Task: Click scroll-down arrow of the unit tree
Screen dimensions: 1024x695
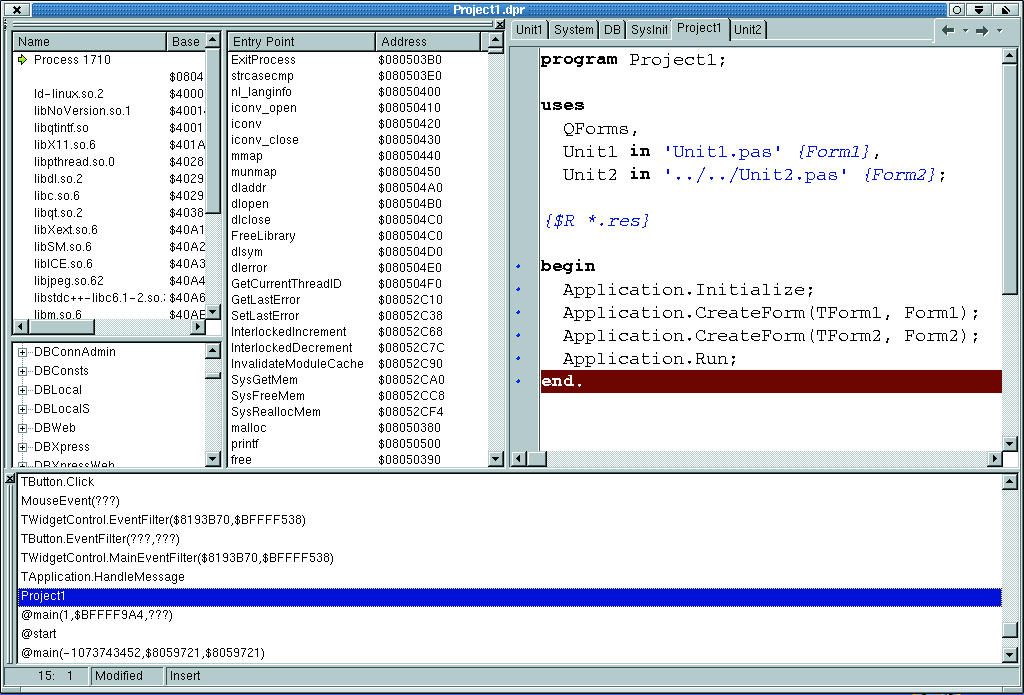Action: (212, 459)
